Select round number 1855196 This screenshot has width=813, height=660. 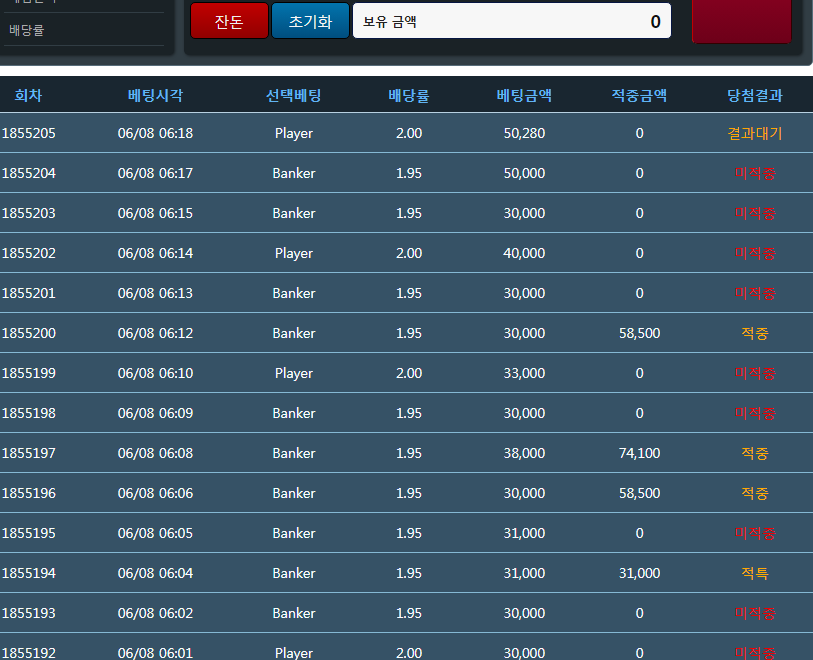[x=29, y=493]
